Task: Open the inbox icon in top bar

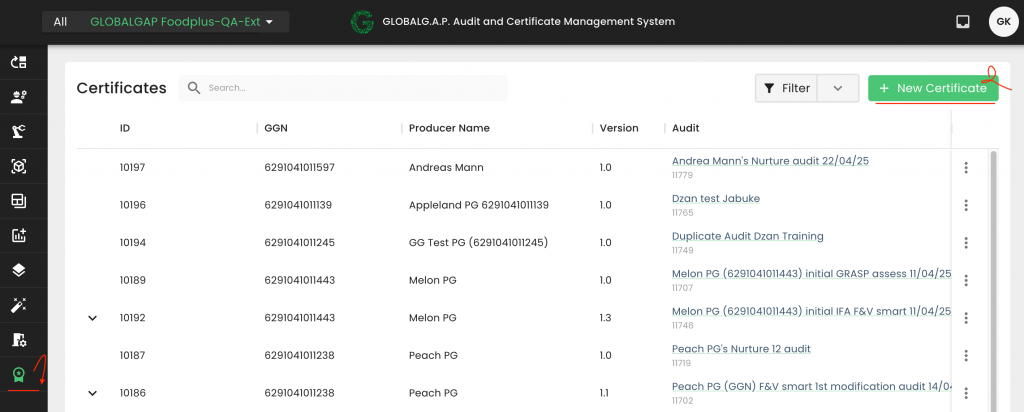Action: [x=963, y=21]
